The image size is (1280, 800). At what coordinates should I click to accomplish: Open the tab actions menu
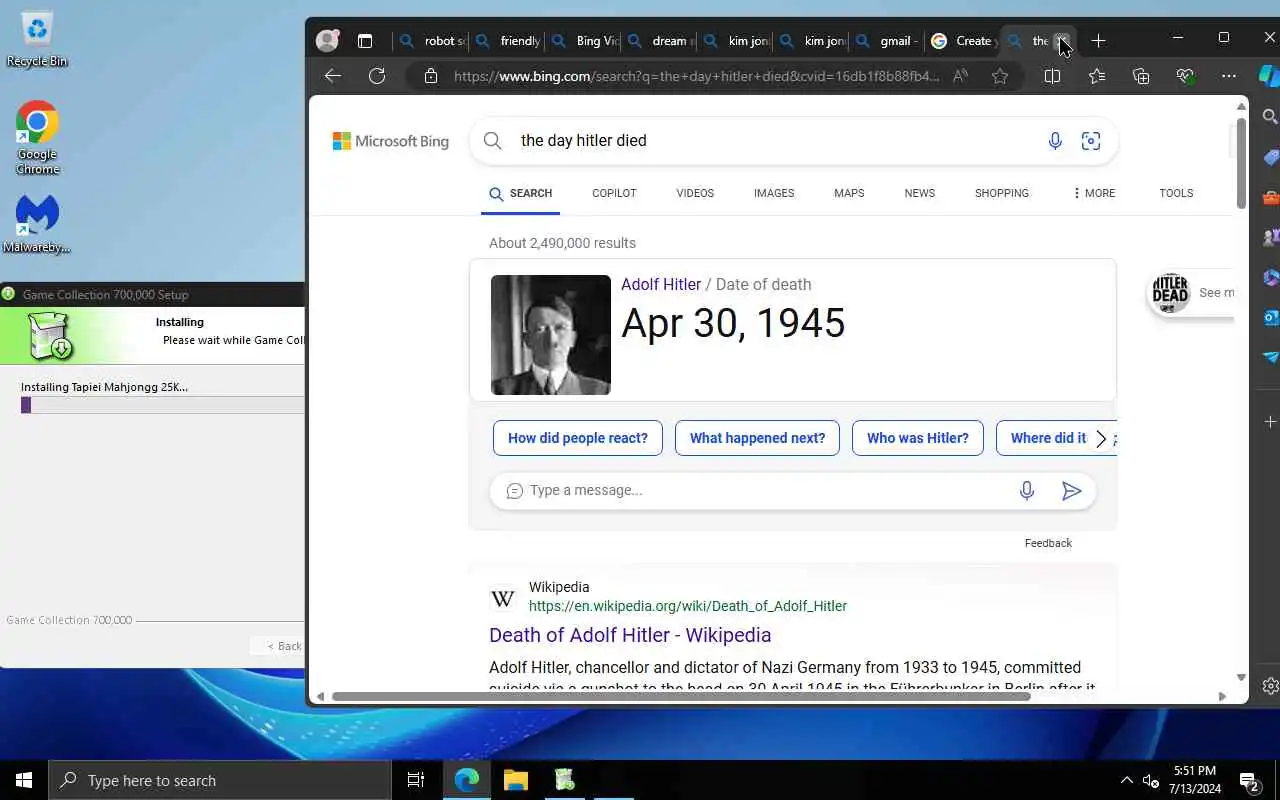365,41
